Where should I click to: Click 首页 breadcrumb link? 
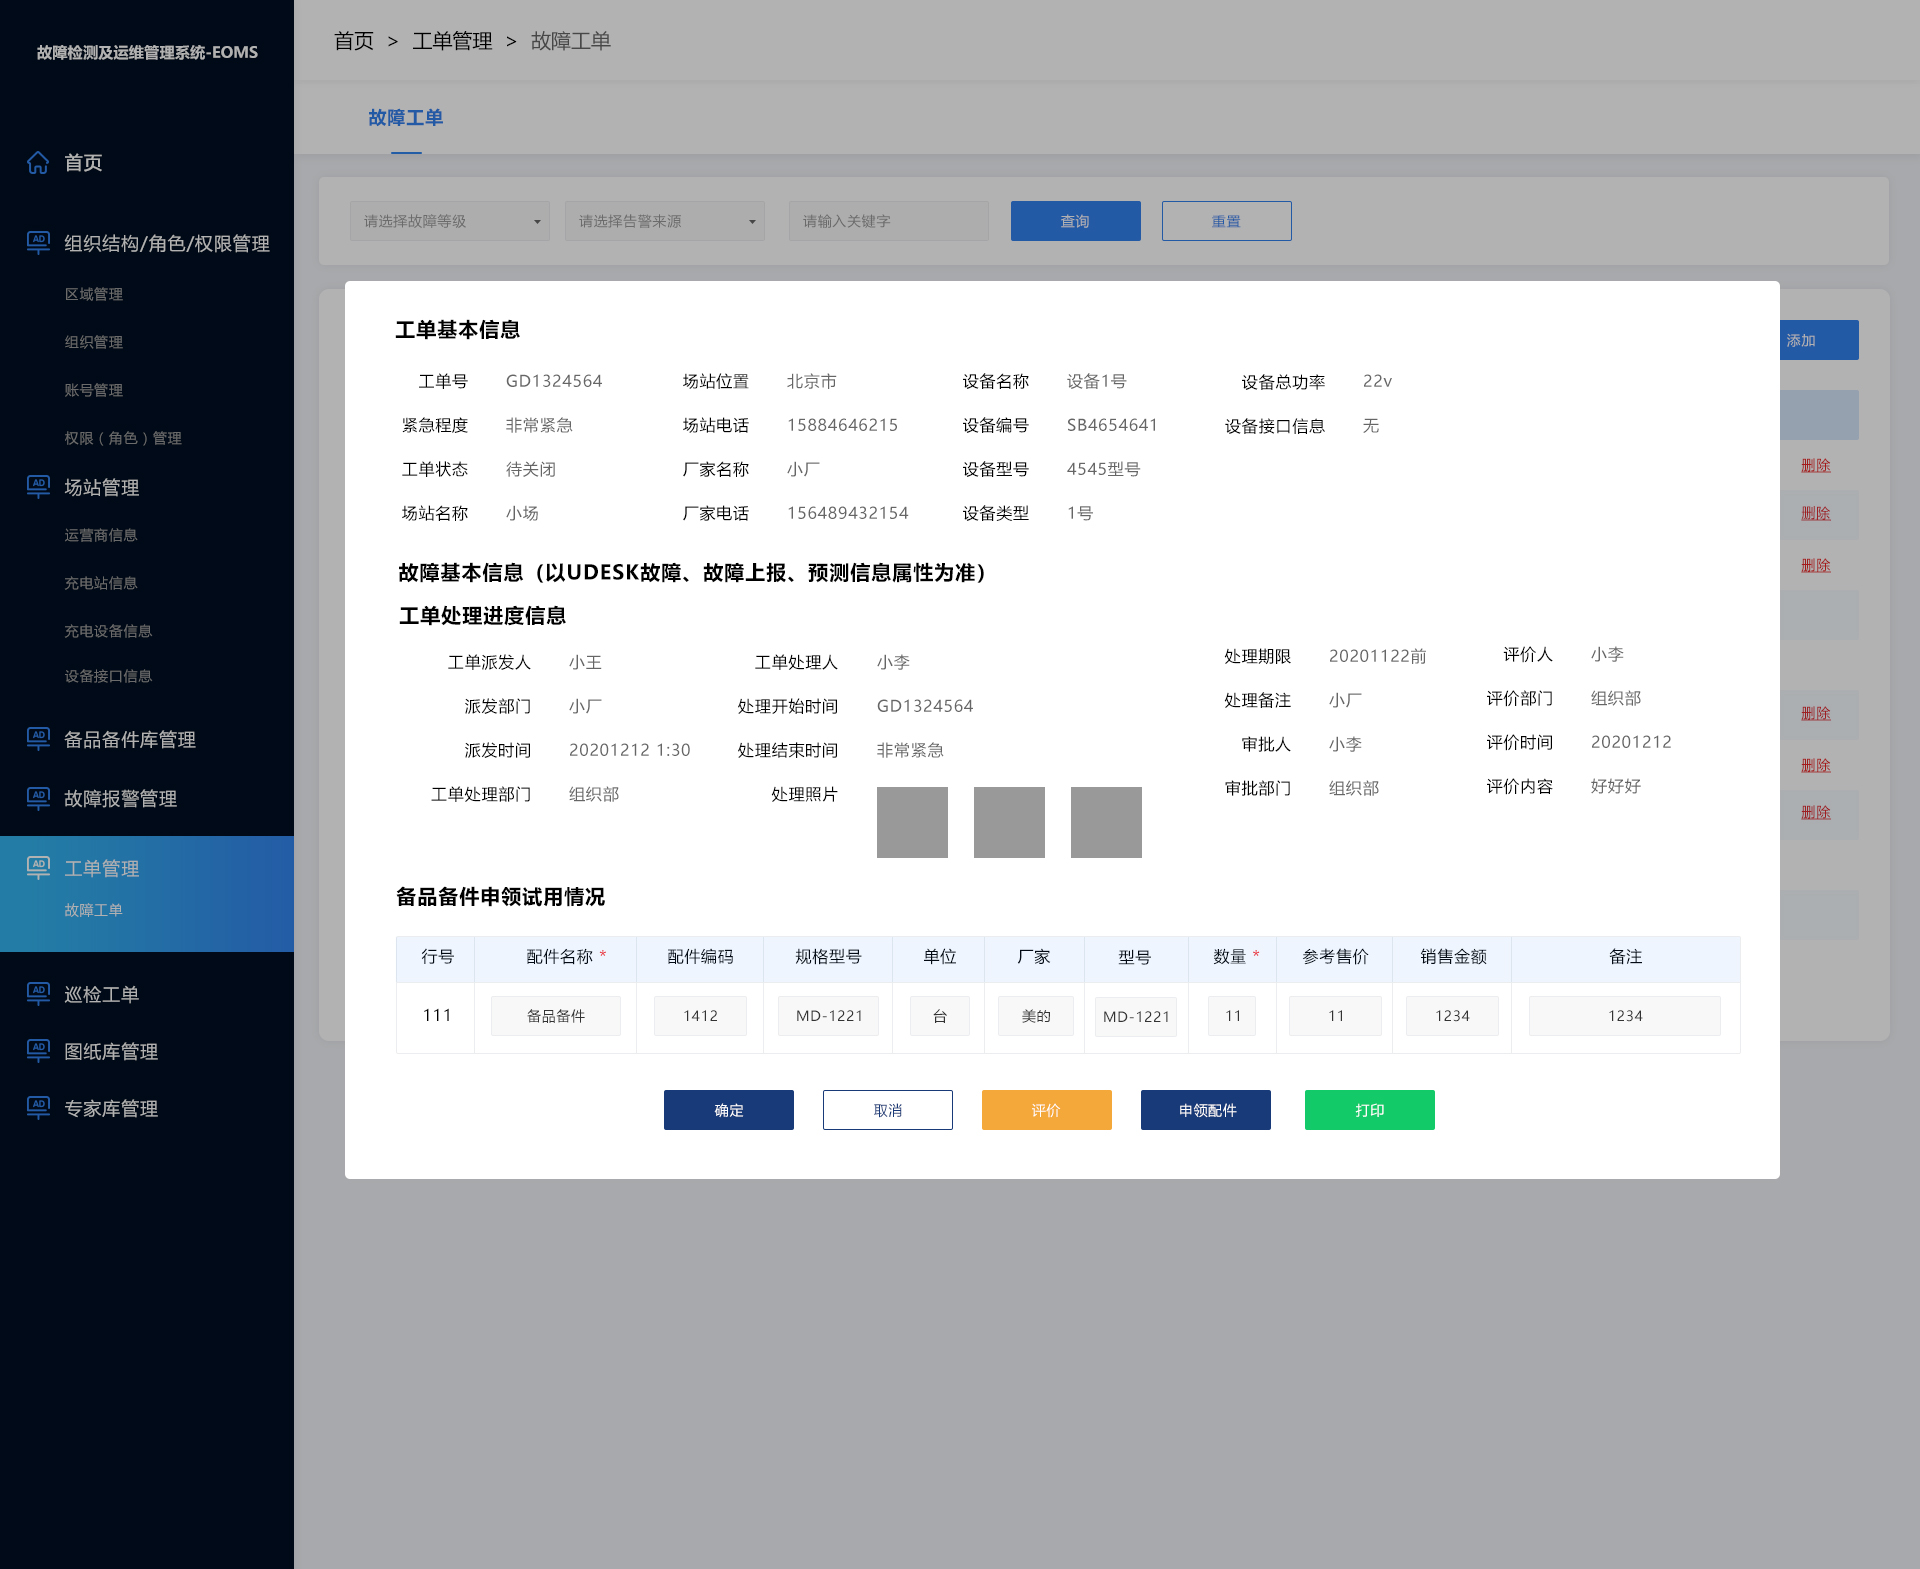pyautogui.click(x=354, y=41)
